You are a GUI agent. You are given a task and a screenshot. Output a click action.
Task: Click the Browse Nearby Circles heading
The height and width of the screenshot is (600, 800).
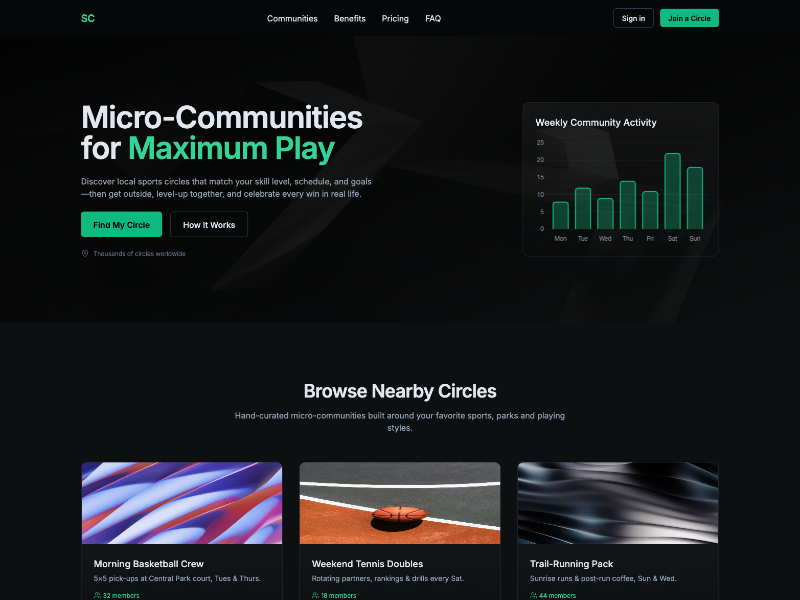[400, 391]
